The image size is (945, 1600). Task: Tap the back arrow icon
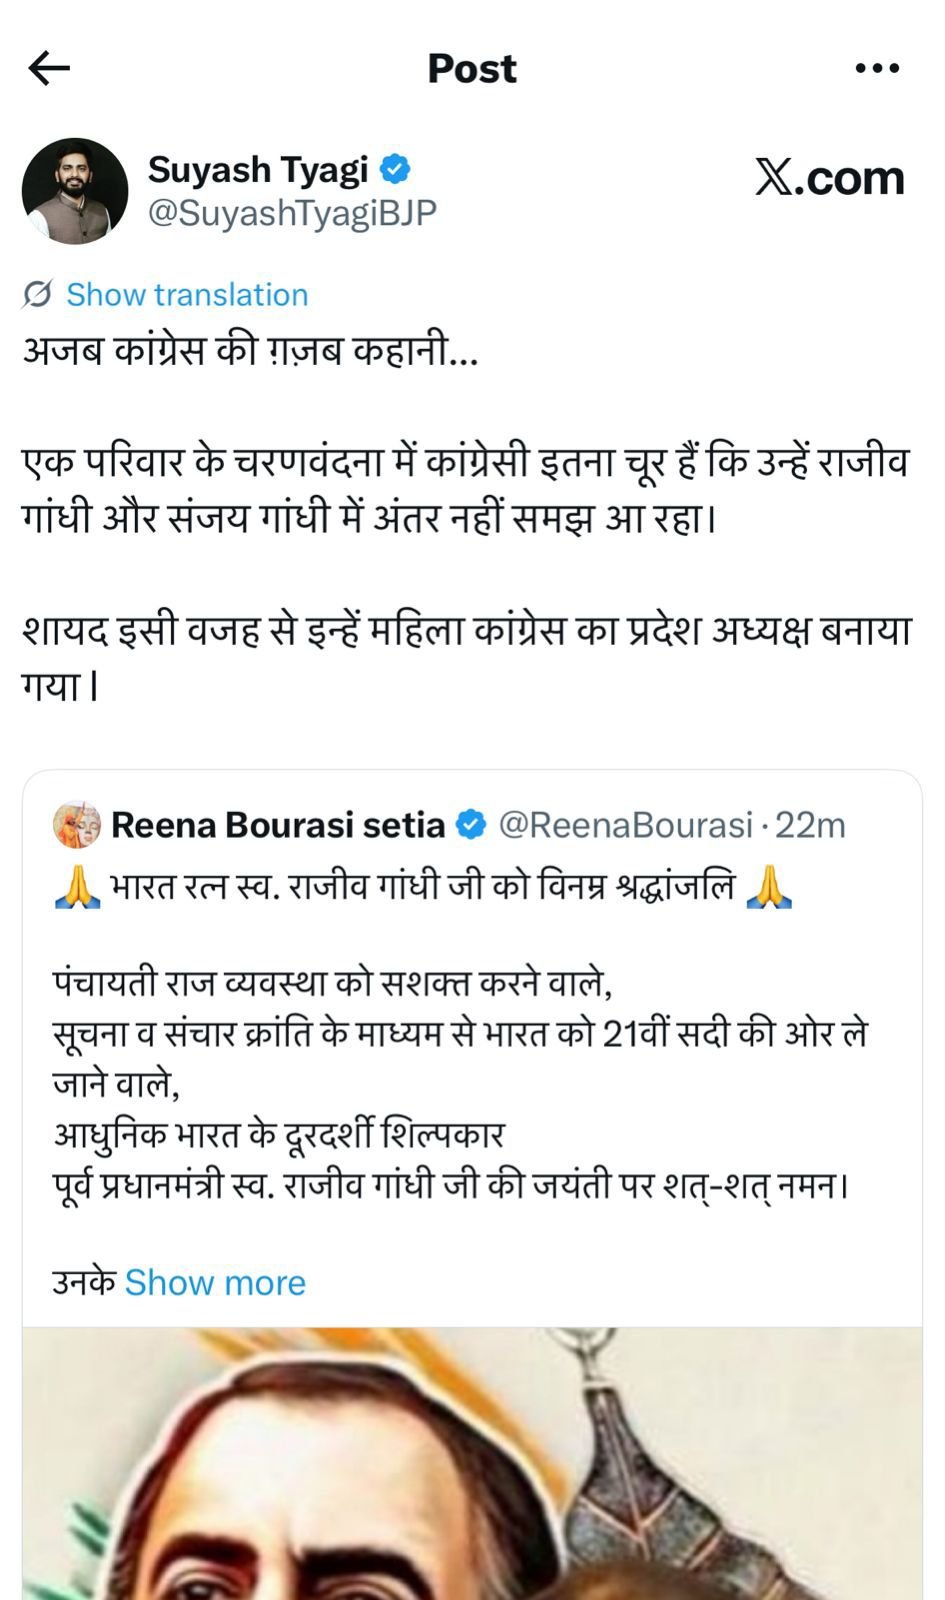coord(49,69)
